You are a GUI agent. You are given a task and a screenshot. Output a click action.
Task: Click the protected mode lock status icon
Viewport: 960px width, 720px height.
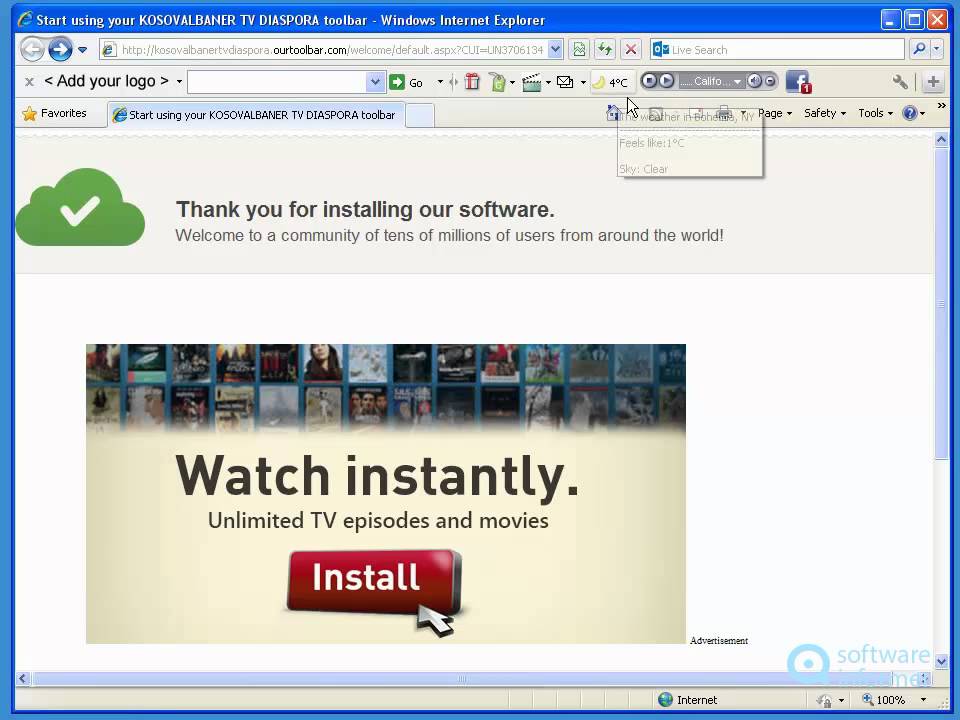(x=824, y=700)
